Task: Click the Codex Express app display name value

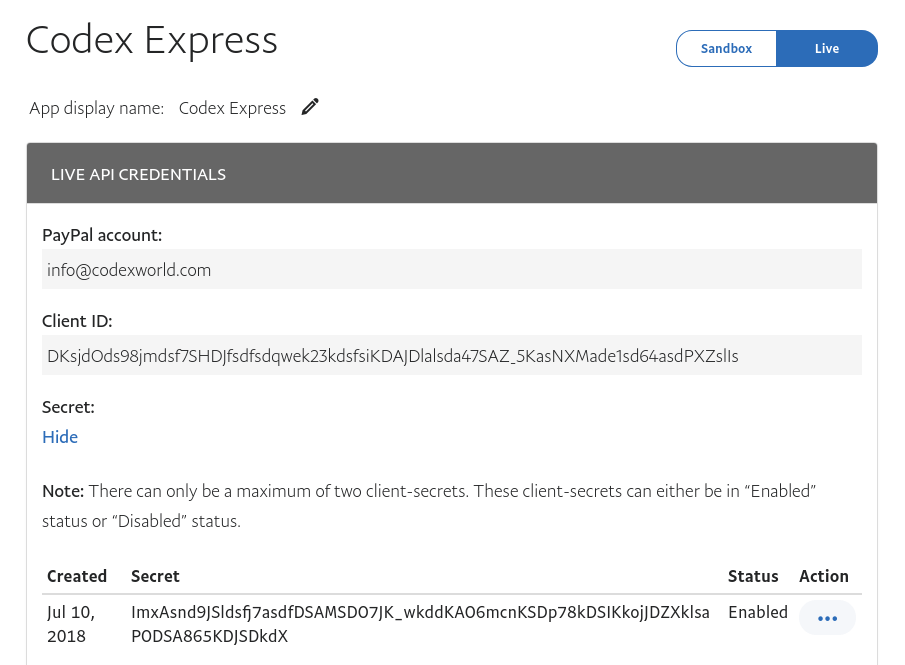Action: 232,108
